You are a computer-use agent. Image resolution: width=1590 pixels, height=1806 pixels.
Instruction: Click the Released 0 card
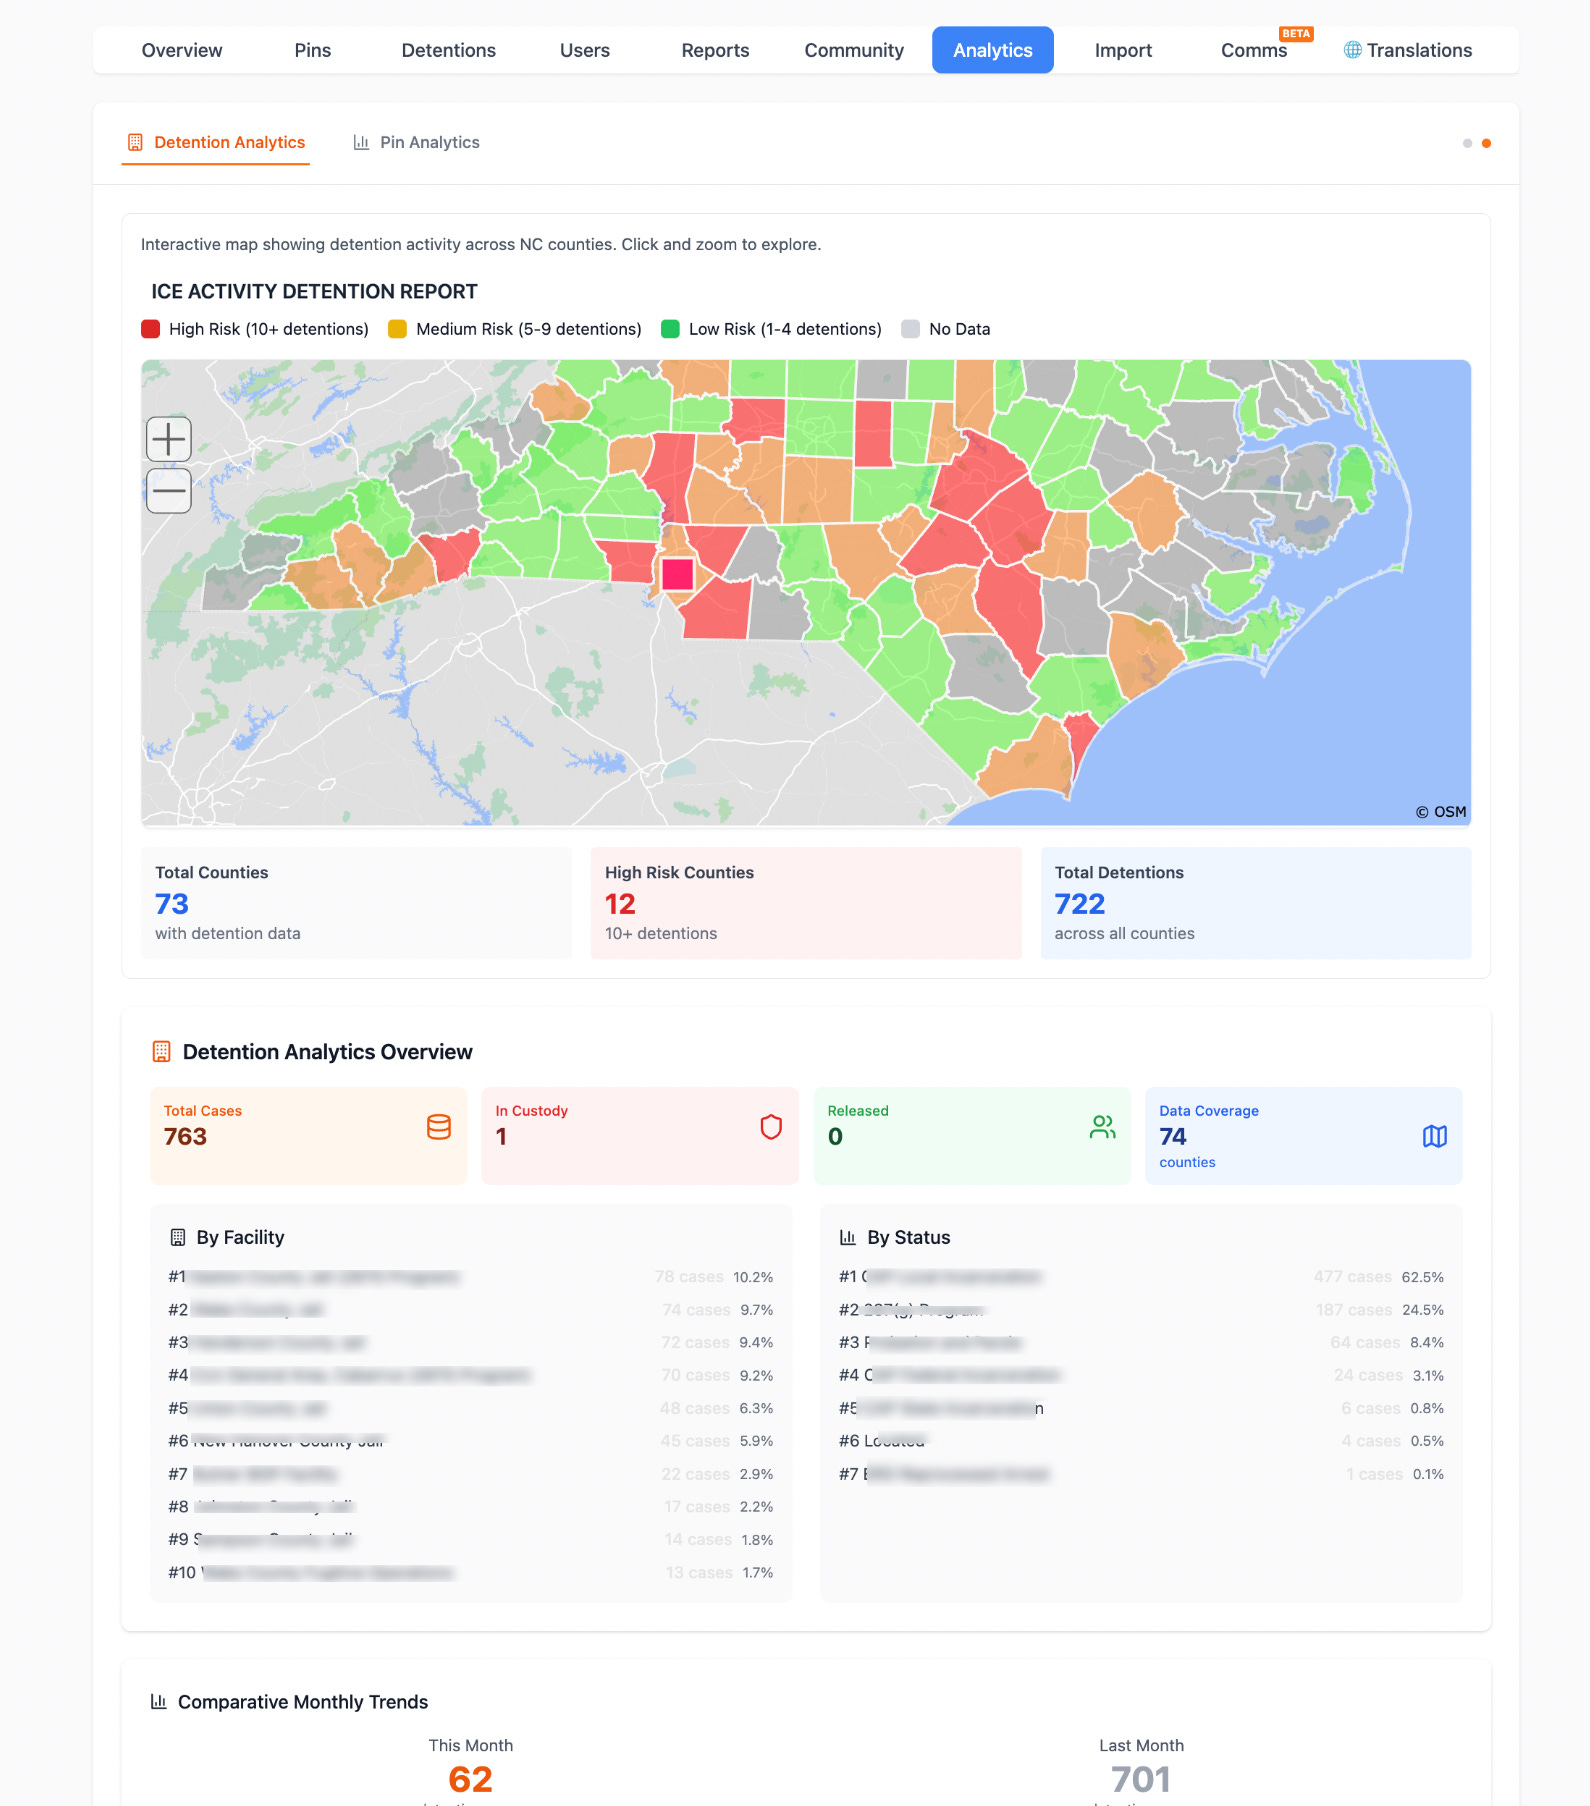click(x=972, y=1136)
